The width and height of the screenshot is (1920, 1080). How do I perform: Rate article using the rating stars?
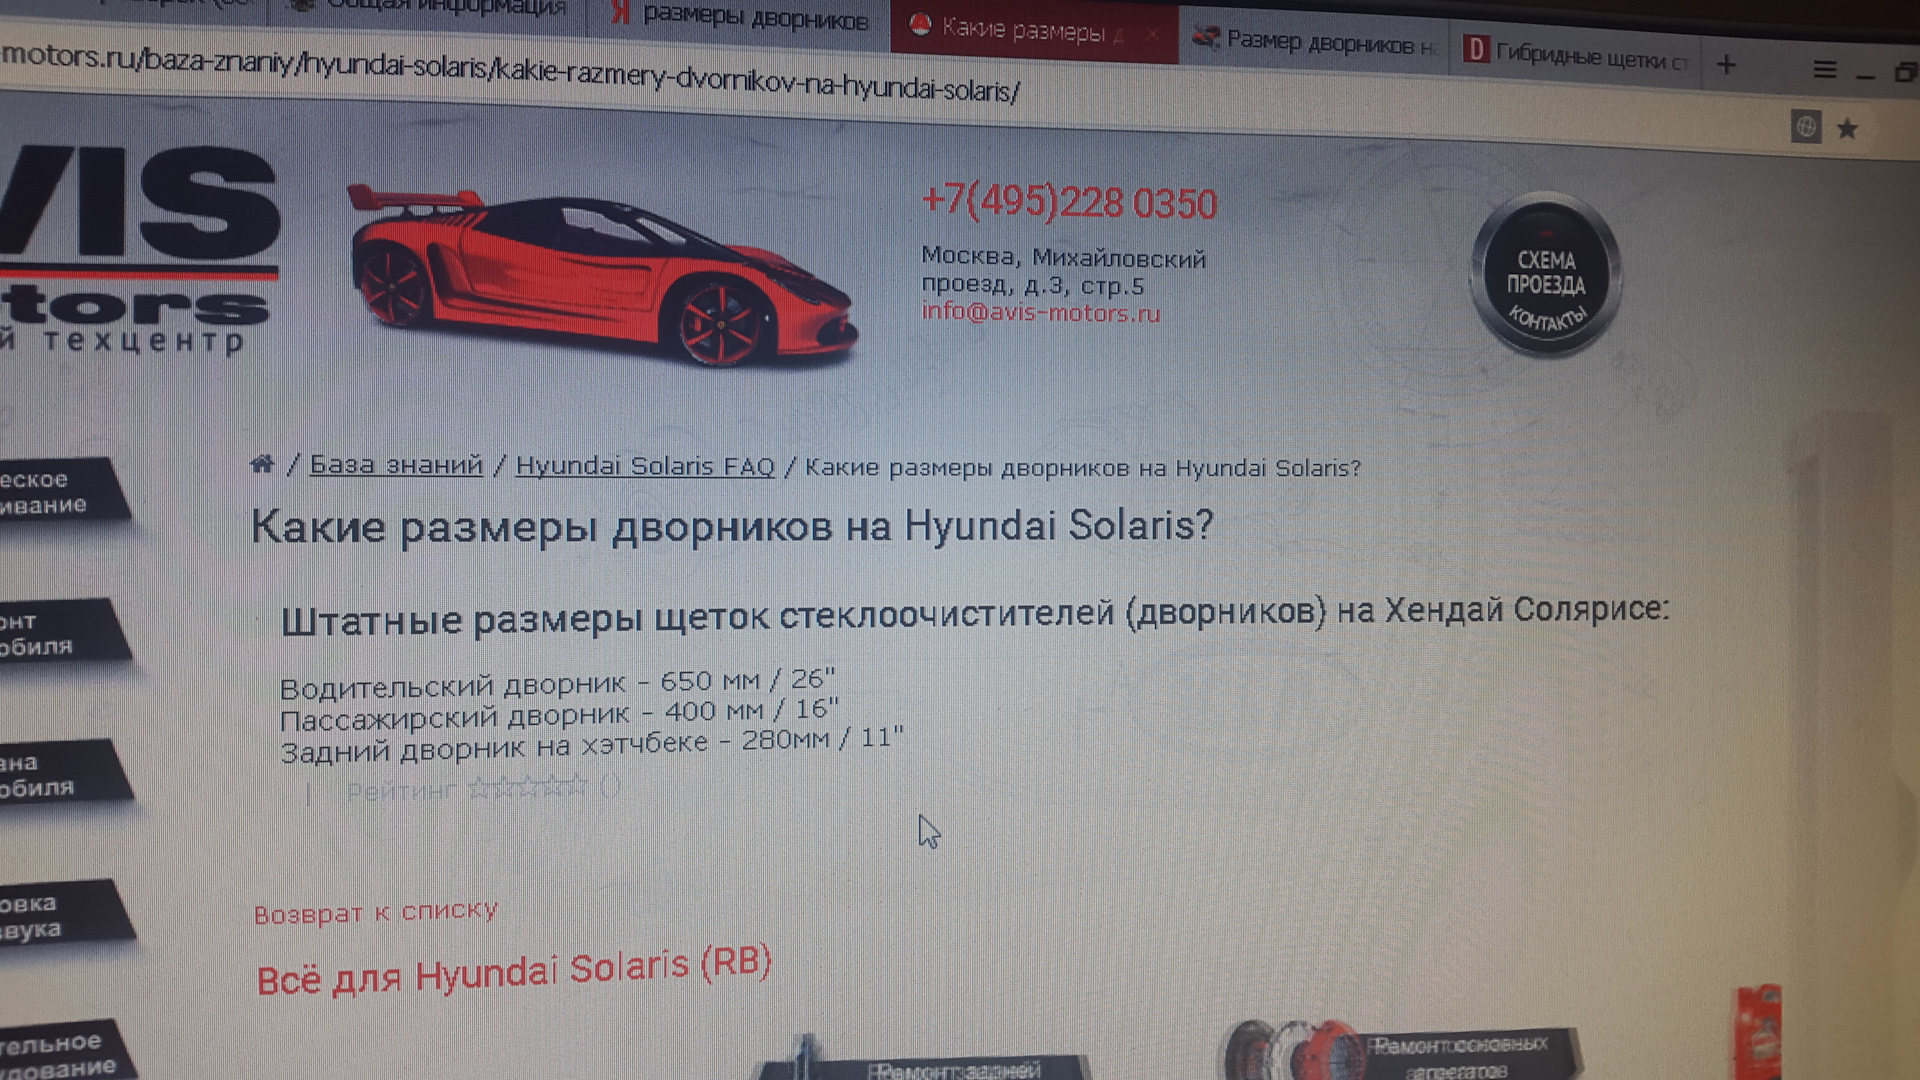tap(527, 789)
